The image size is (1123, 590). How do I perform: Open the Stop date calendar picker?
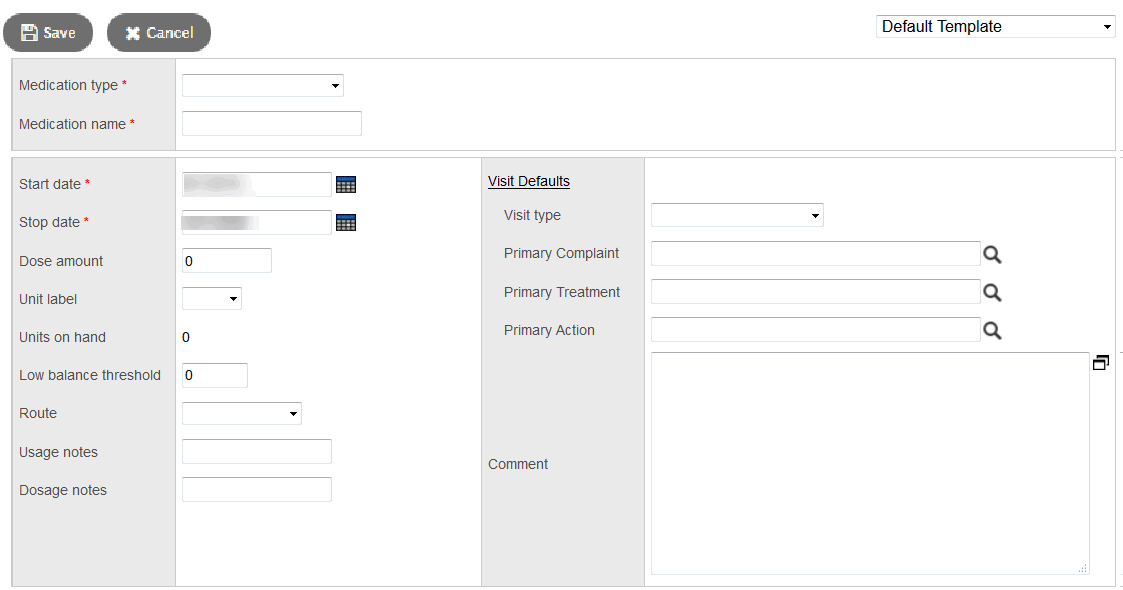346,222
